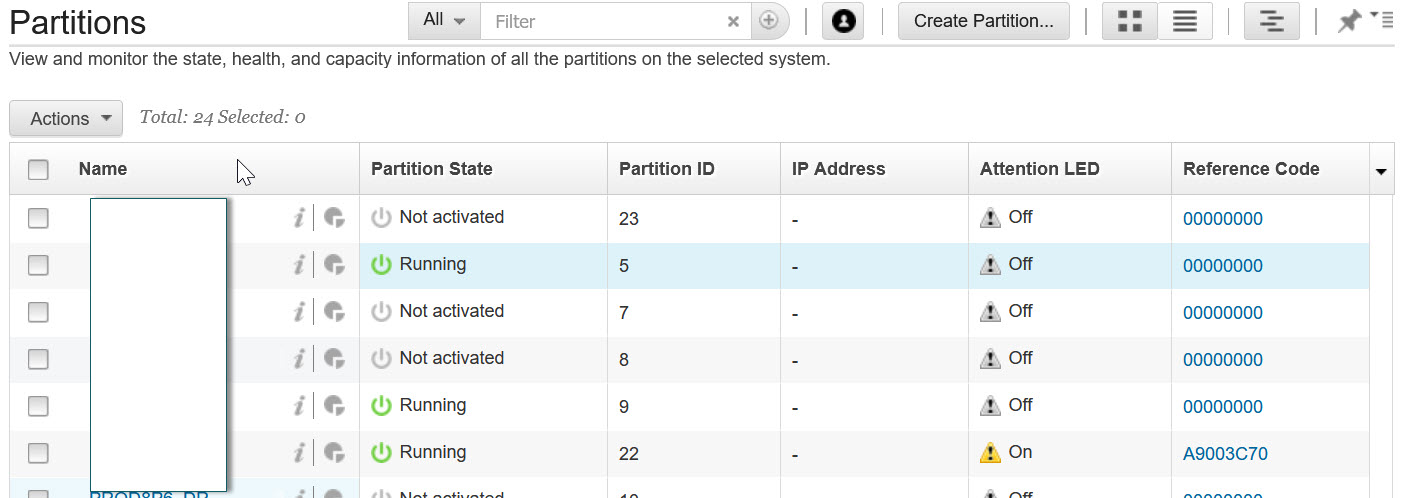The width and height of the screenshot is (1411, 498).
Task: Clear the filter with the X icon
Action: point(733,21)
